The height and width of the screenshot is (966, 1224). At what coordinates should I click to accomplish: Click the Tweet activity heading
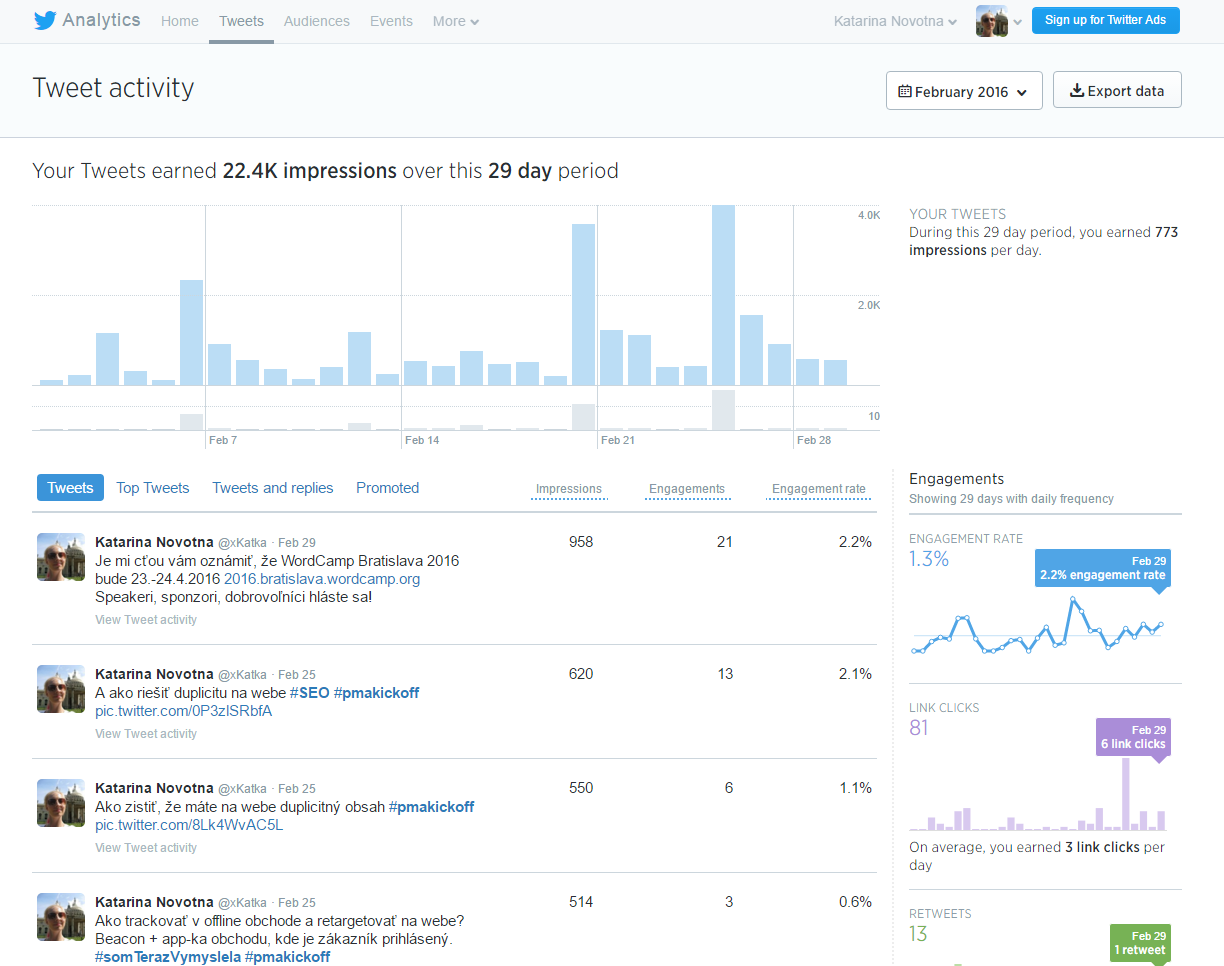pyautogui.click(x=113, y=88)
